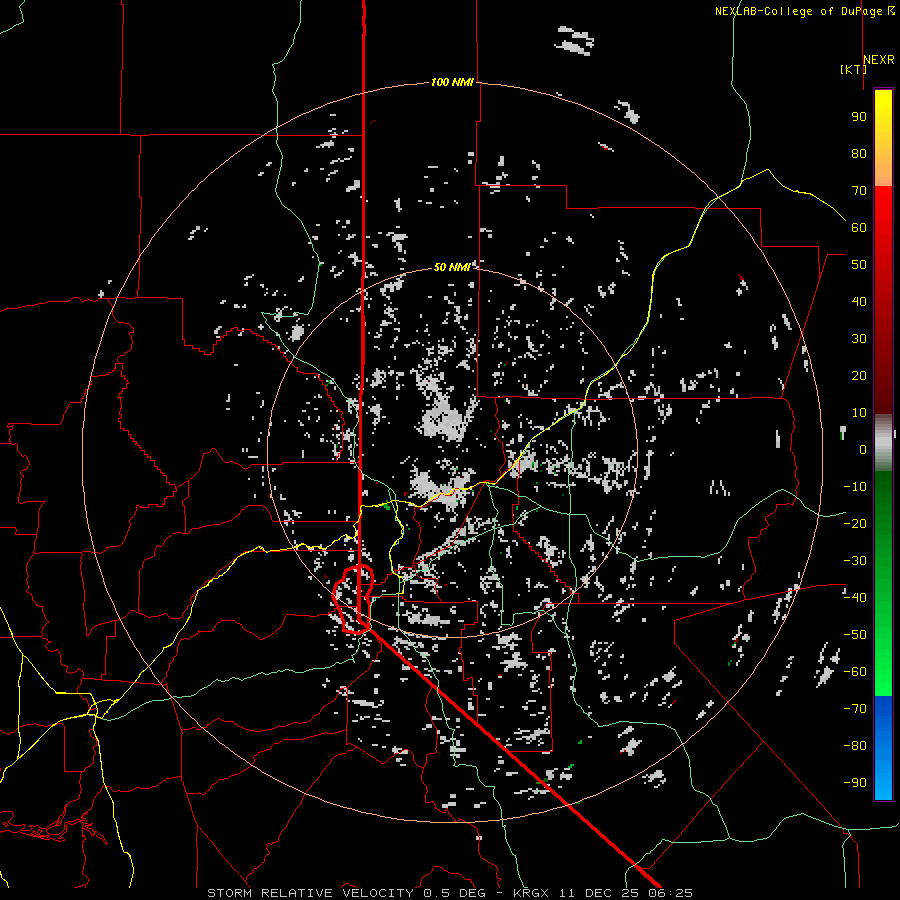Click the 06:25 timestamp text
The image size is (900, 900).
[x=670, y=893]
